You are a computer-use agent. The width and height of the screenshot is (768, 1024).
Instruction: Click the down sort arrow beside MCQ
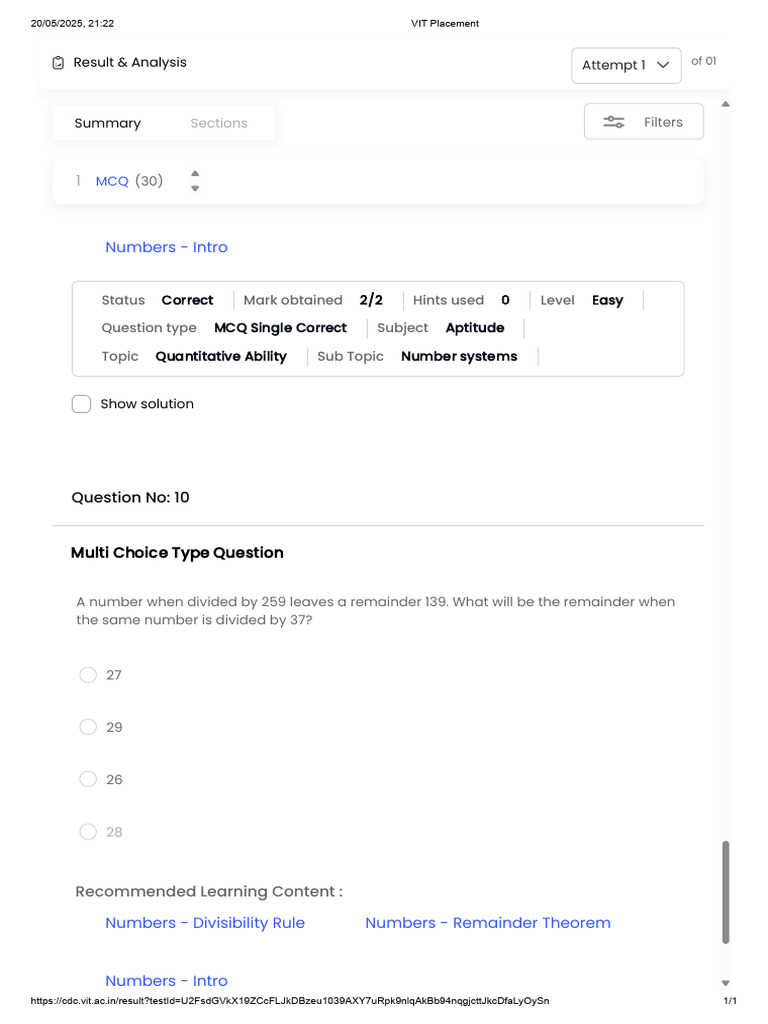[195, 189]
